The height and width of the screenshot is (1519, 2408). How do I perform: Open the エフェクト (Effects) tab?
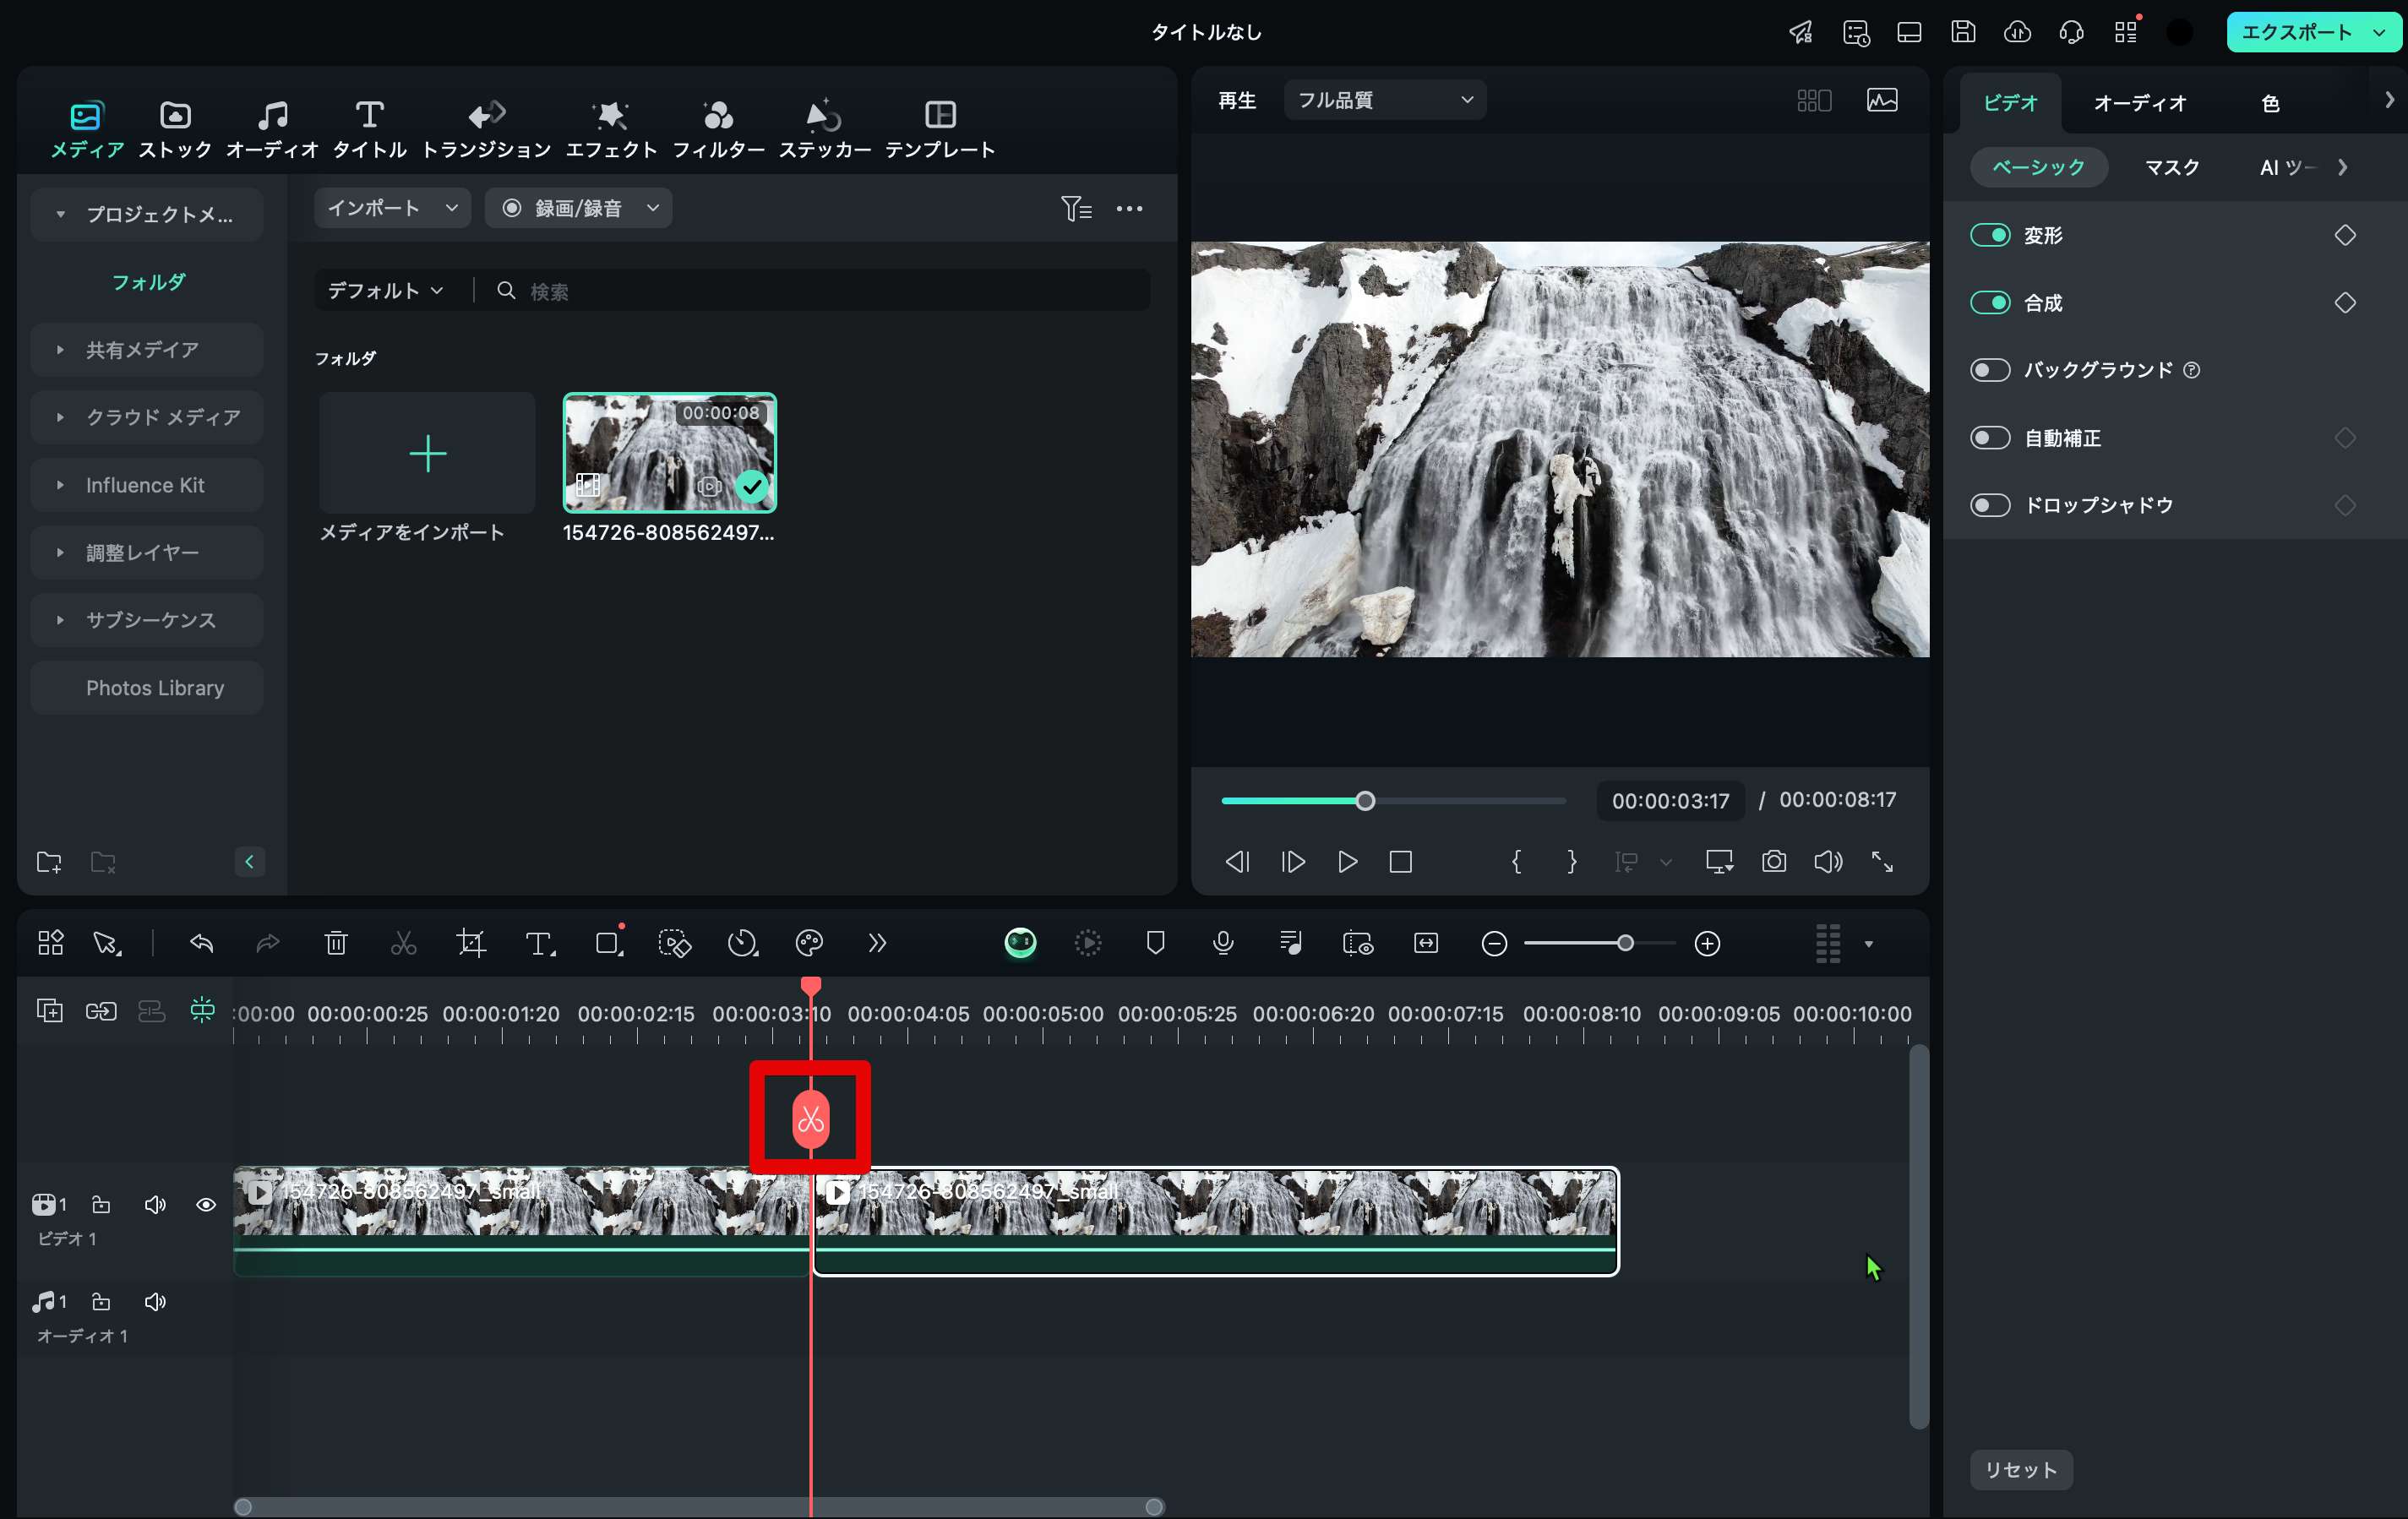(x=611, y=130)
